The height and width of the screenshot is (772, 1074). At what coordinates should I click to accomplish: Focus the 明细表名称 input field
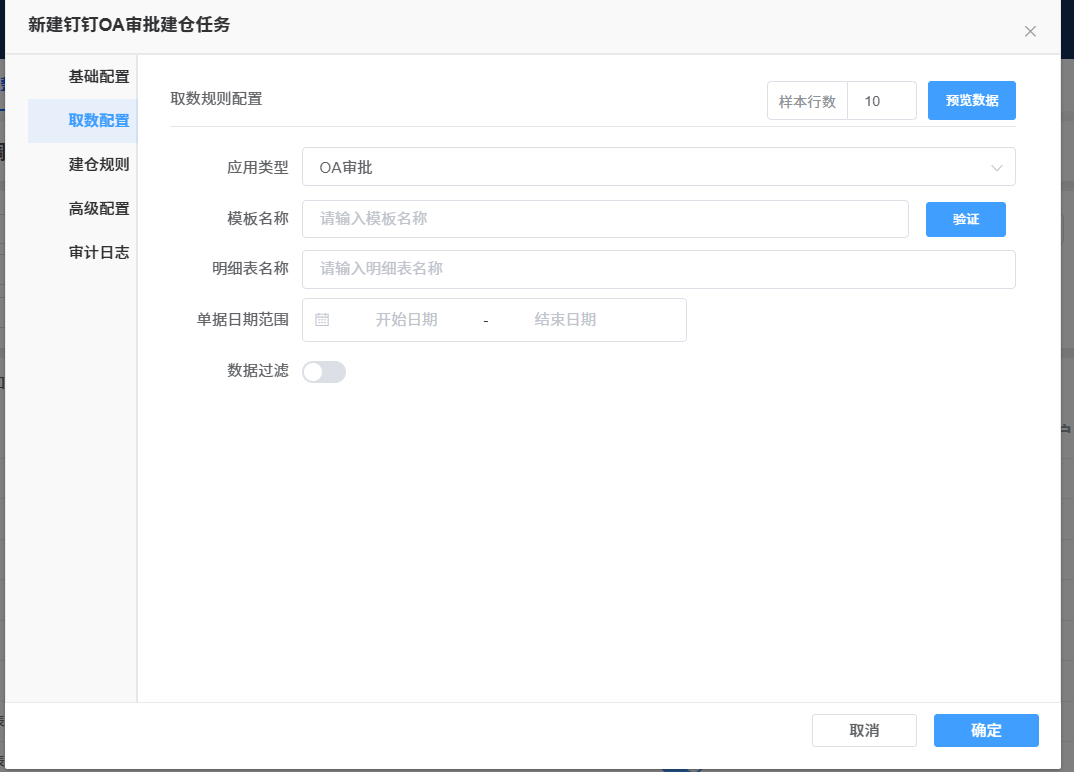pyautogui.click(x=658, y=269)
